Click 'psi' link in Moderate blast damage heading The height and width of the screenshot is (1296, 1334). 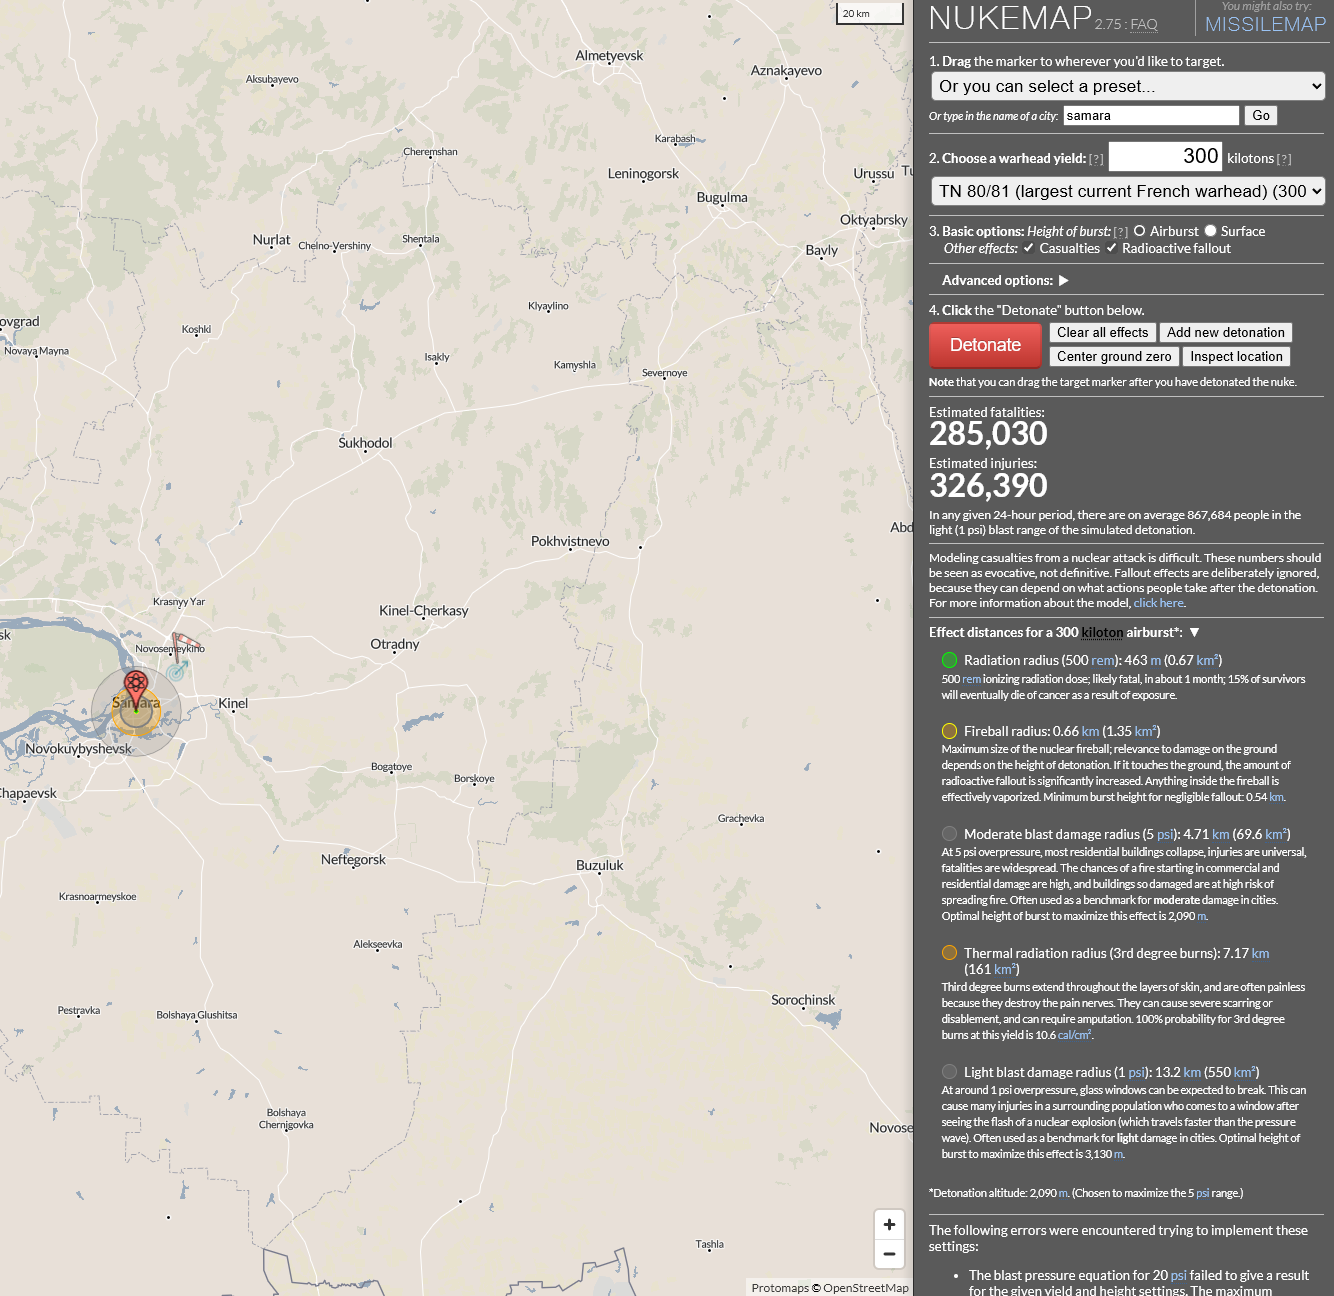1164,834
